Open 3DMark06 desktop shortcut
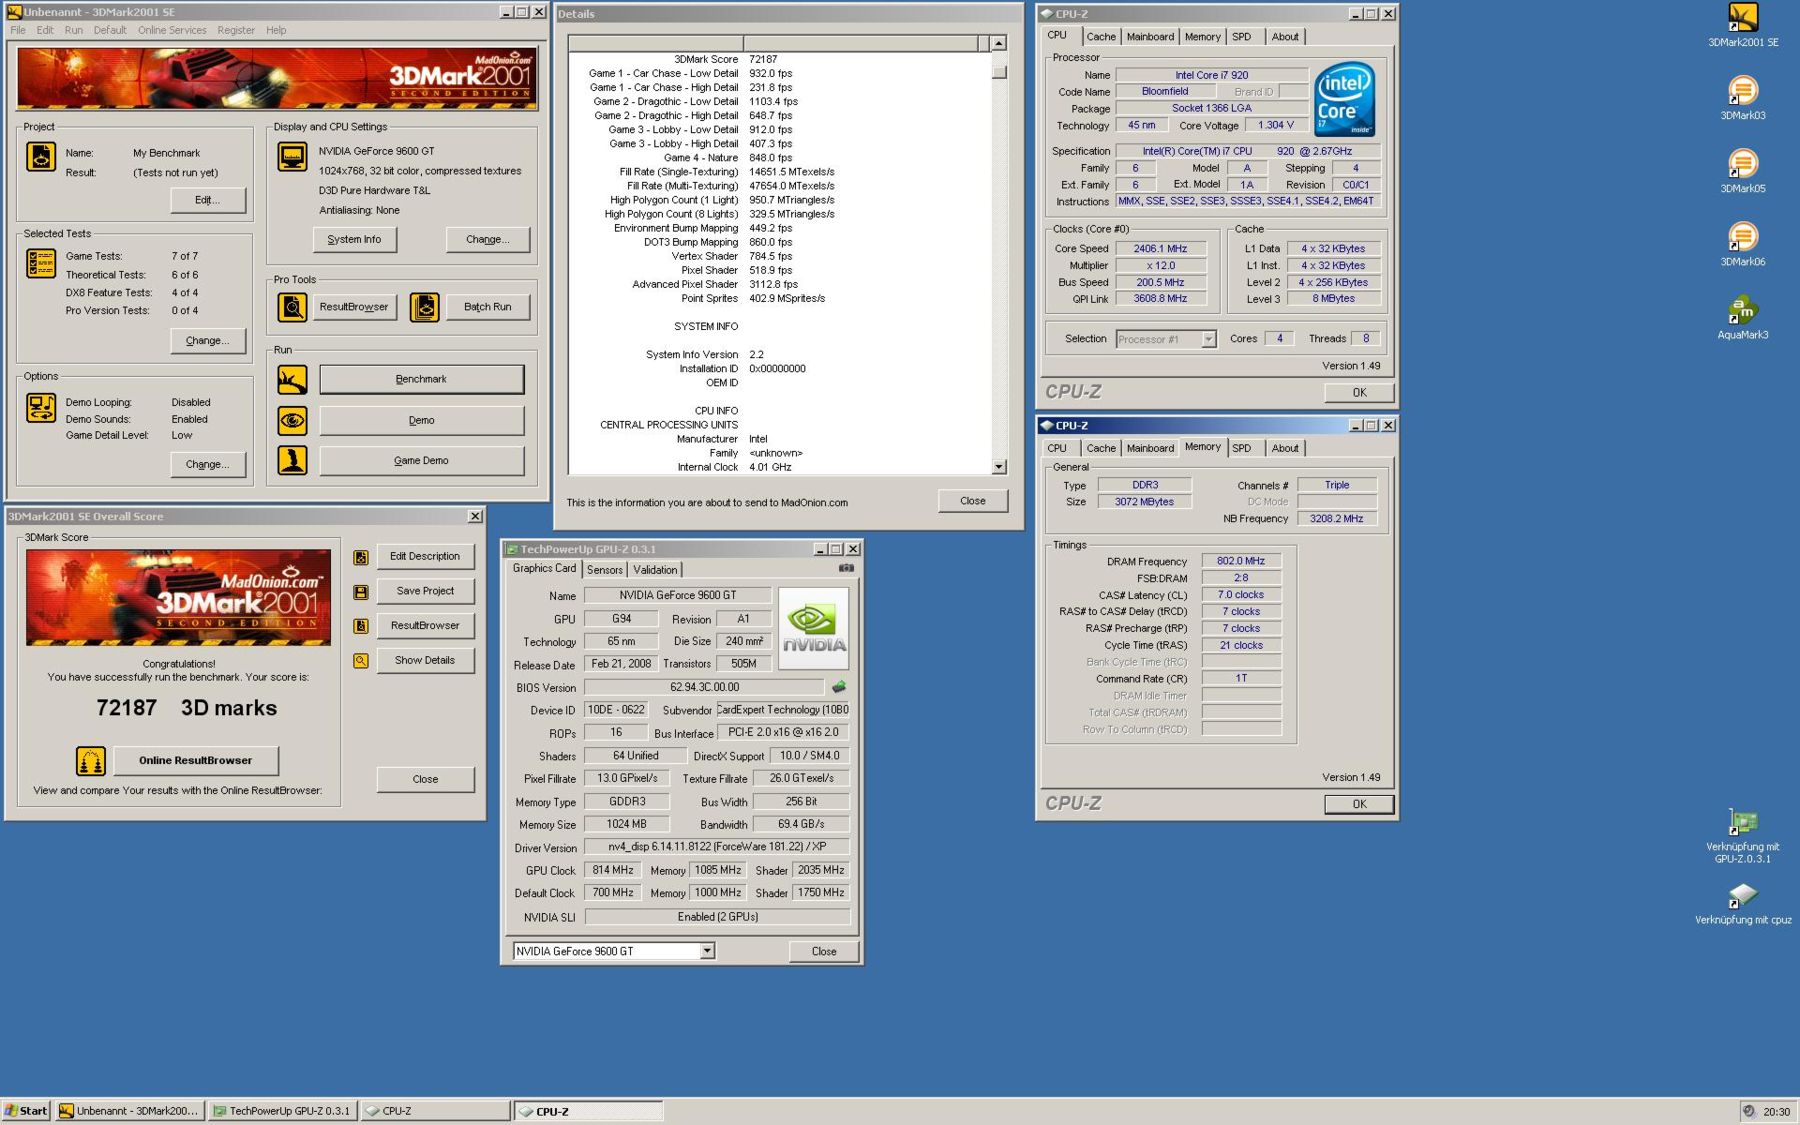The image size is (1800, 1125). pos(1742,244)
